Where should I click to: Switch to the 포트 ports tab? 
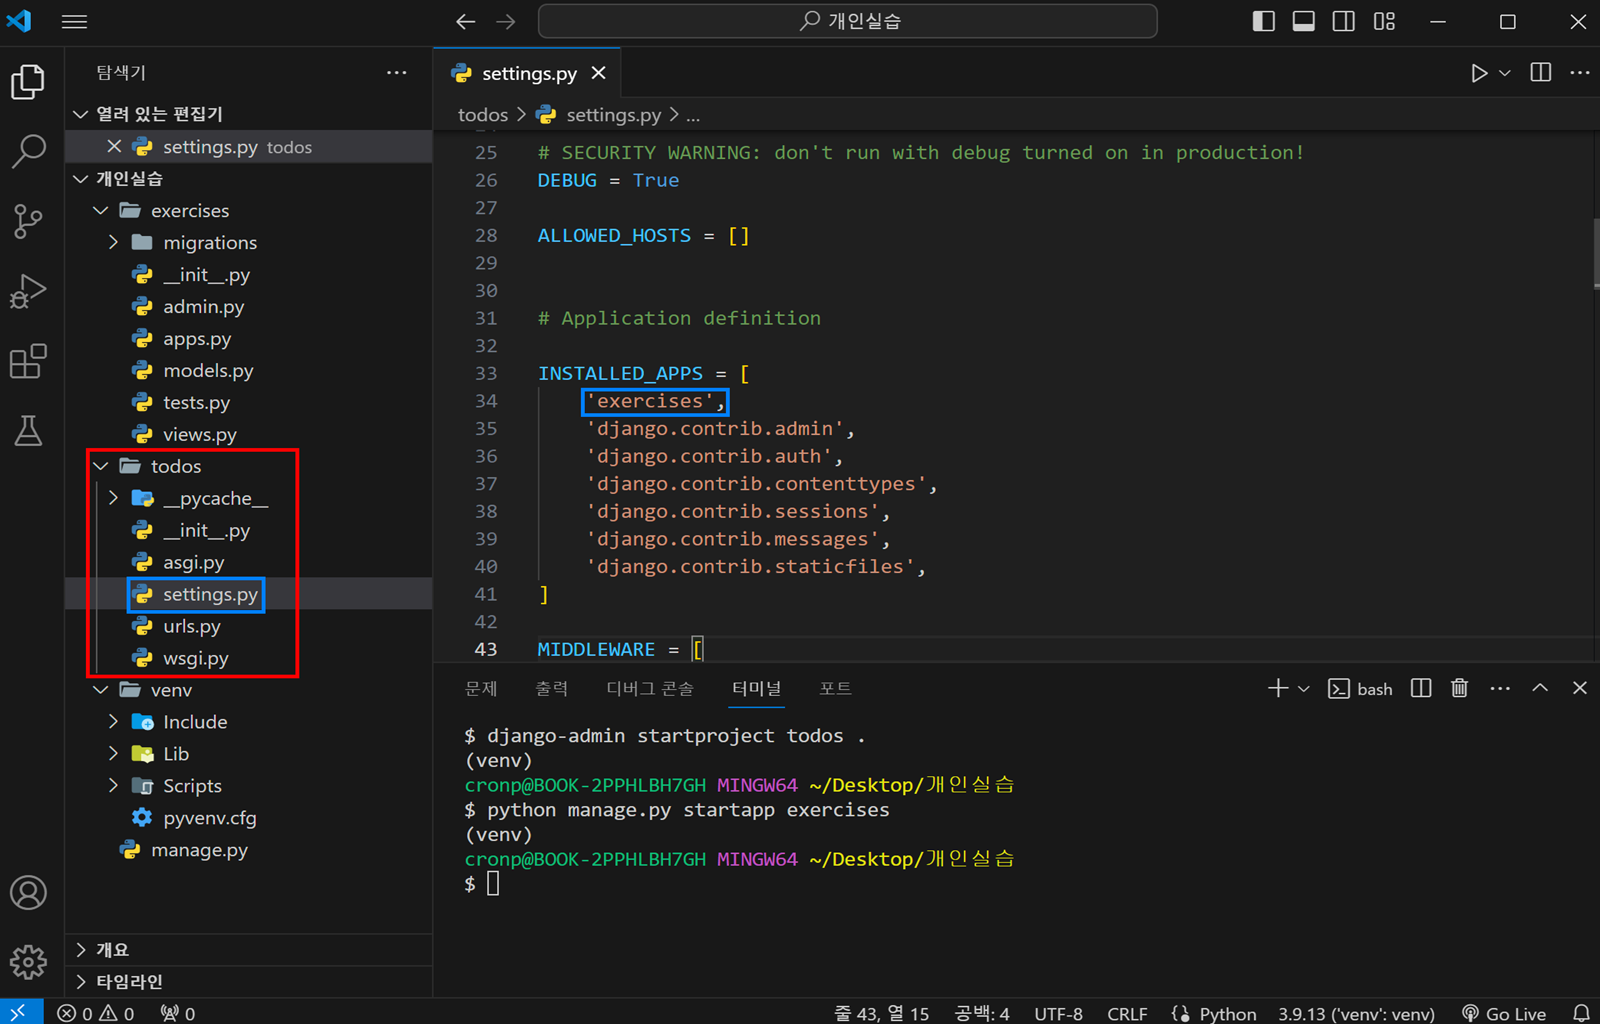(x=835, y=688)
